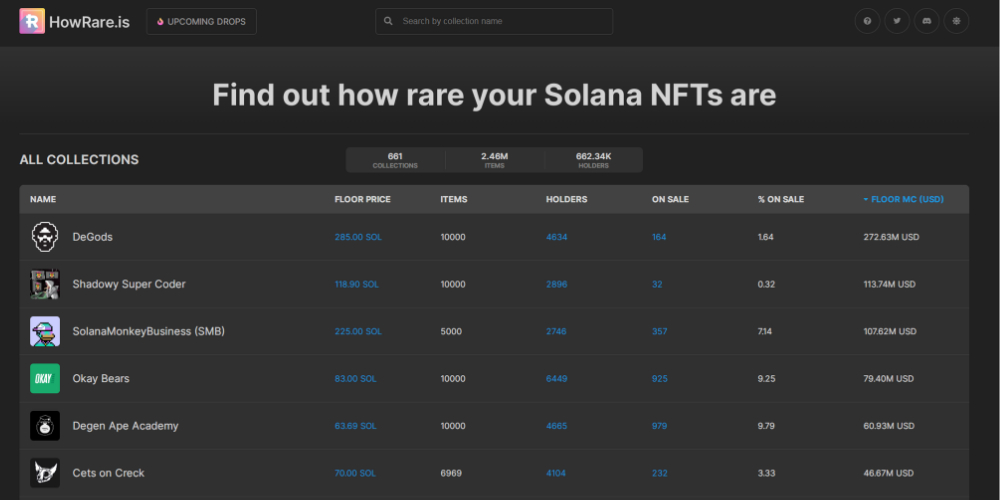This screenshot has height=500, width=1000.
Task: Click Okay Bears on sale 925
Action: click(659, 379)
